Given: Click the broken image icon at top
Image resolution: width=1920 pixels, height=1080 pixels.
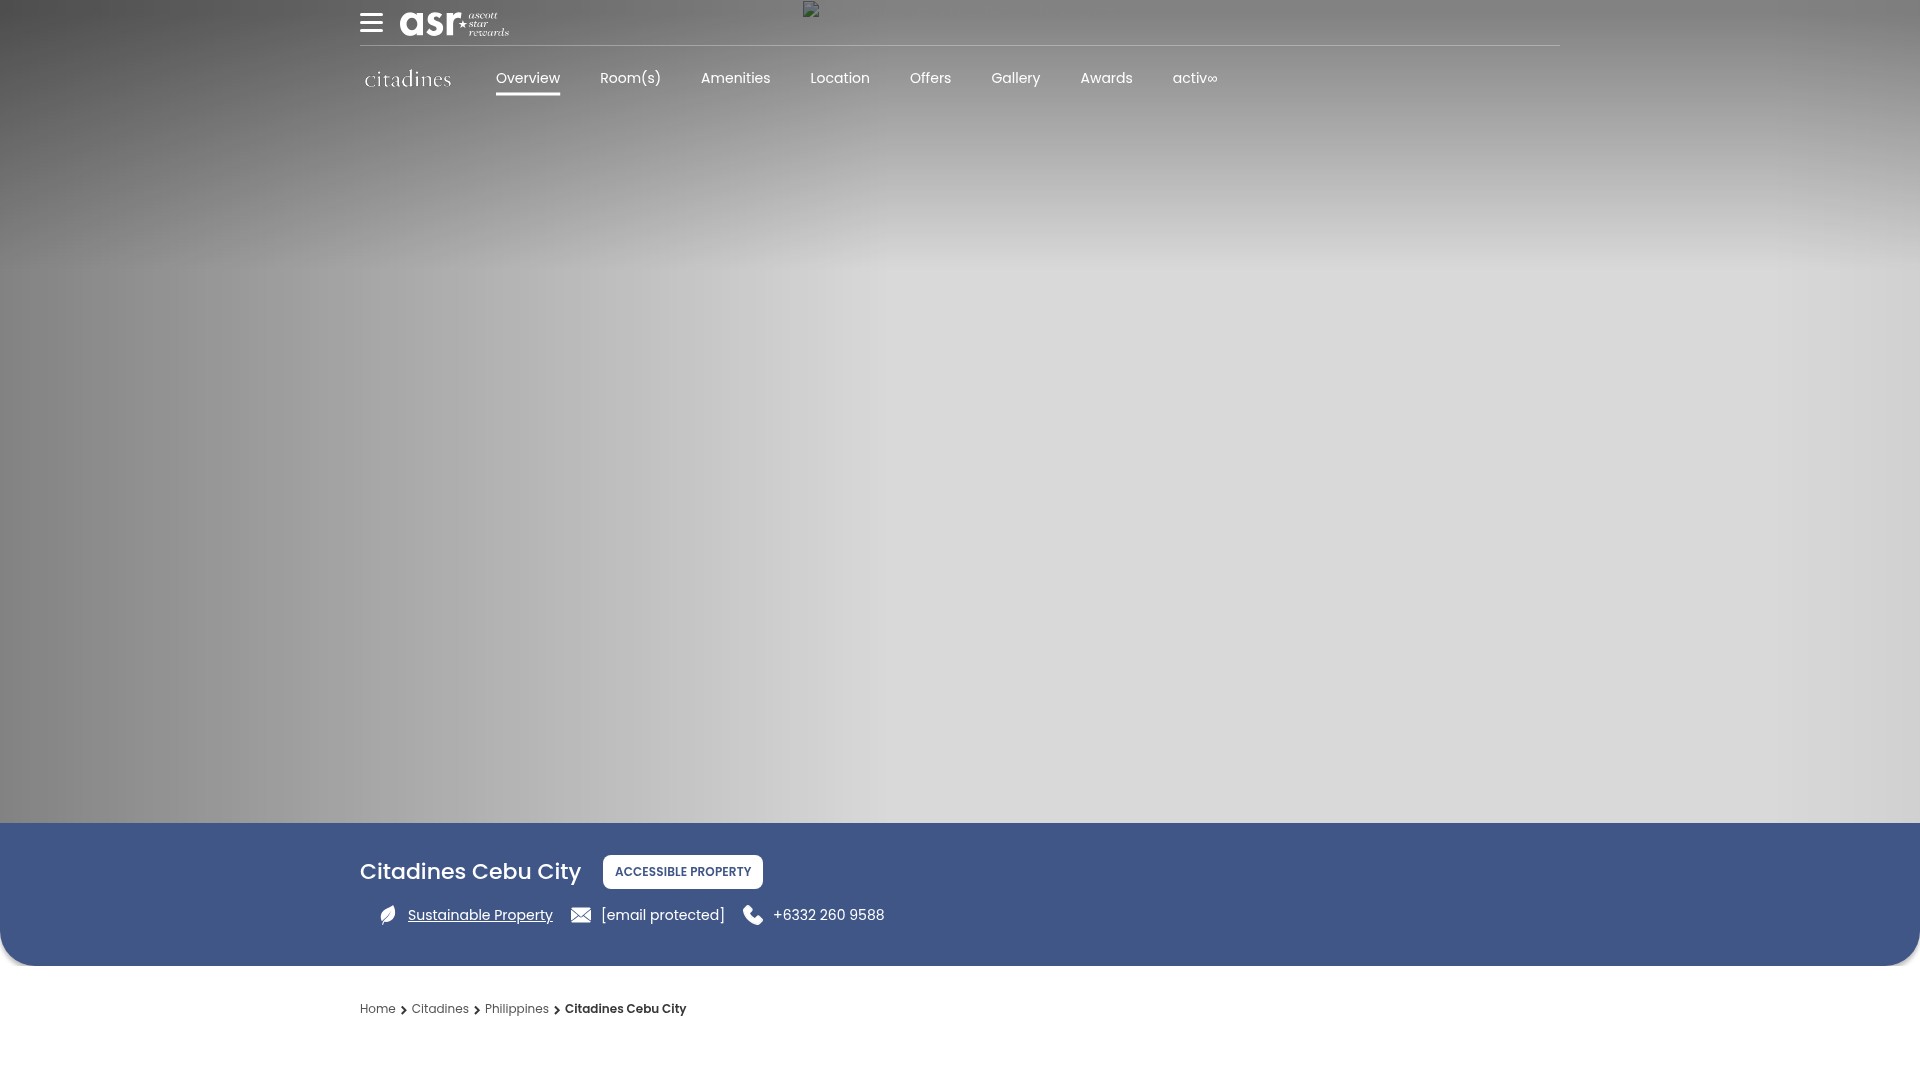Looking at the screenshot, I should click(811, 9).
